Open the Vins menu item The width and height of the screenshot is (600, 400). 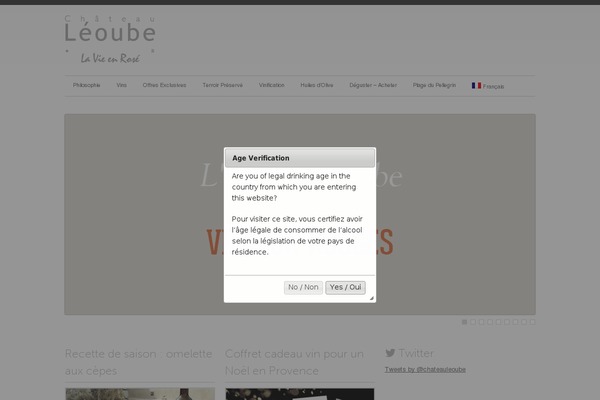pos(121,85)
